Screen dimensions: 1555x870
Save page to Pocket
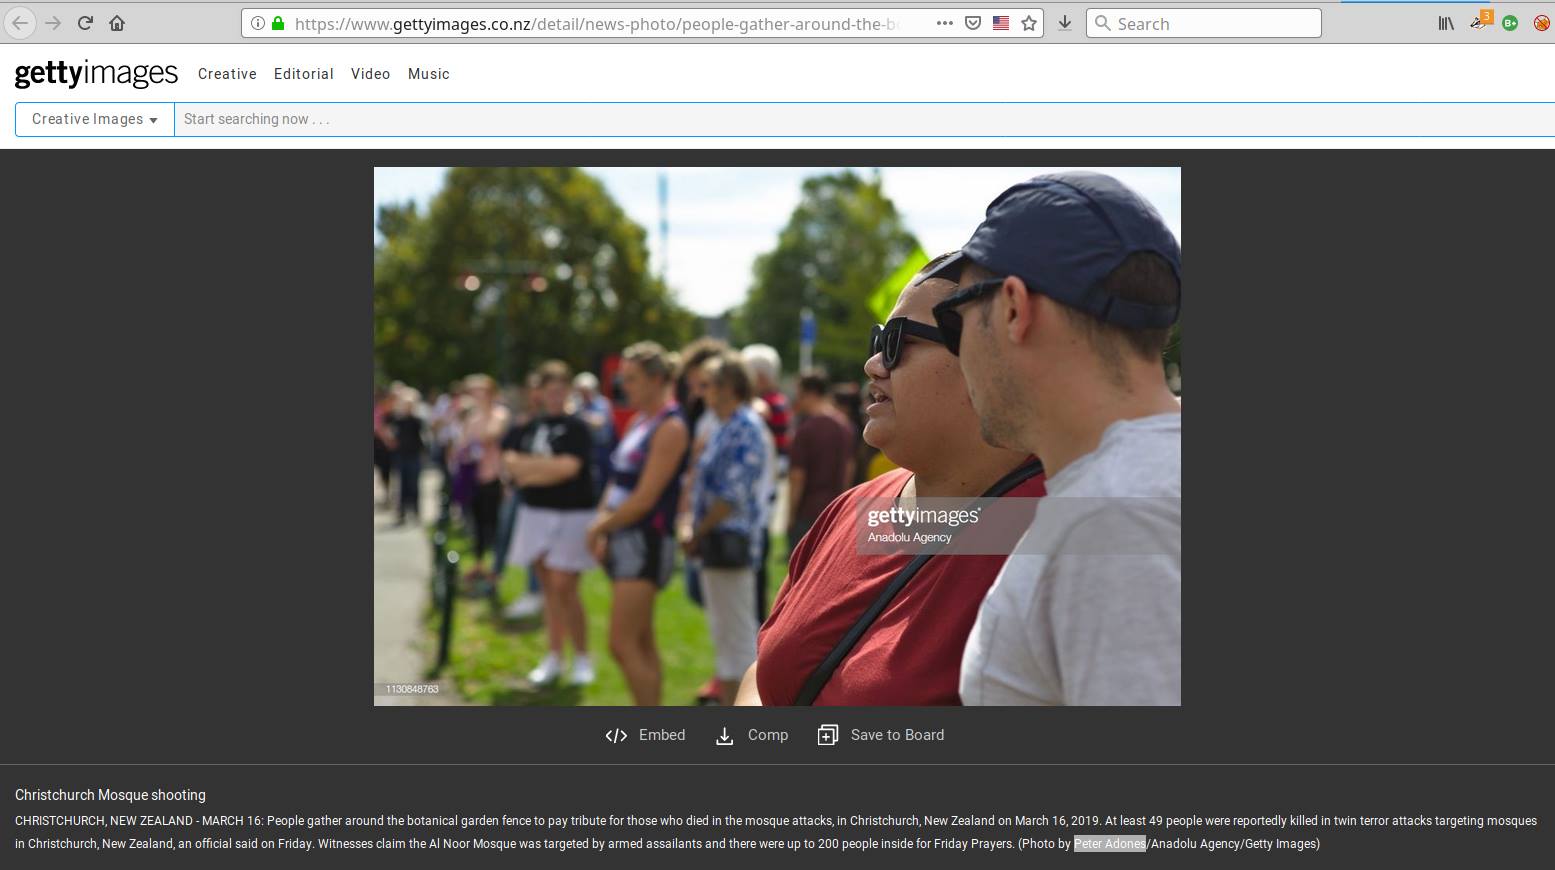(972, 23)
